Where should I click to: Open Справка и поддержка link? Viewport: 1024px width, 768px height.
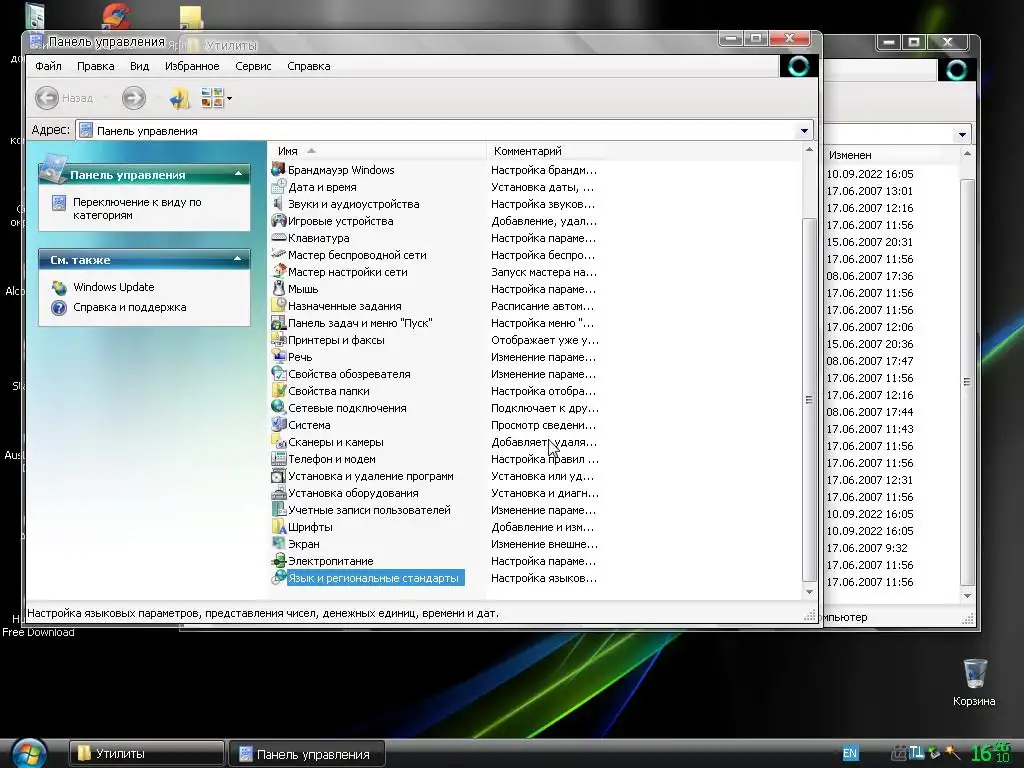click(x=129, y=307)
